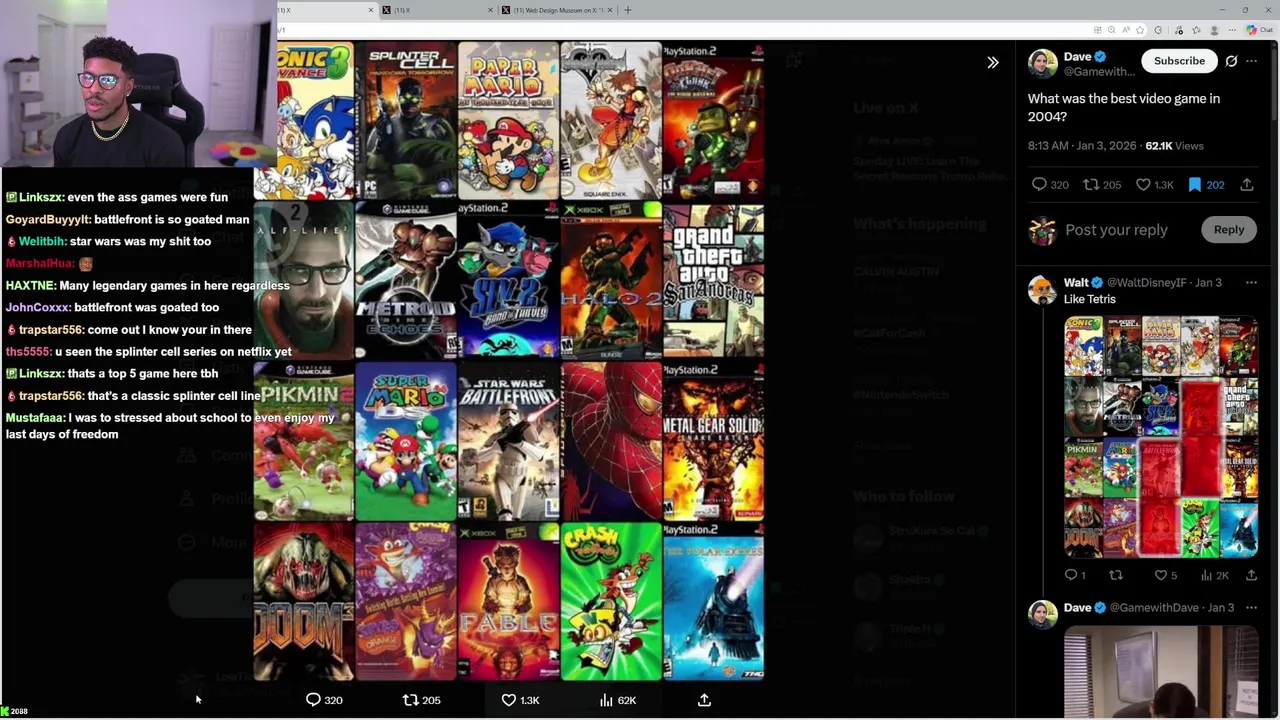
Task: Click @GamewithDave handle on Jan 3 reply
Action: tap(1156, 608)
